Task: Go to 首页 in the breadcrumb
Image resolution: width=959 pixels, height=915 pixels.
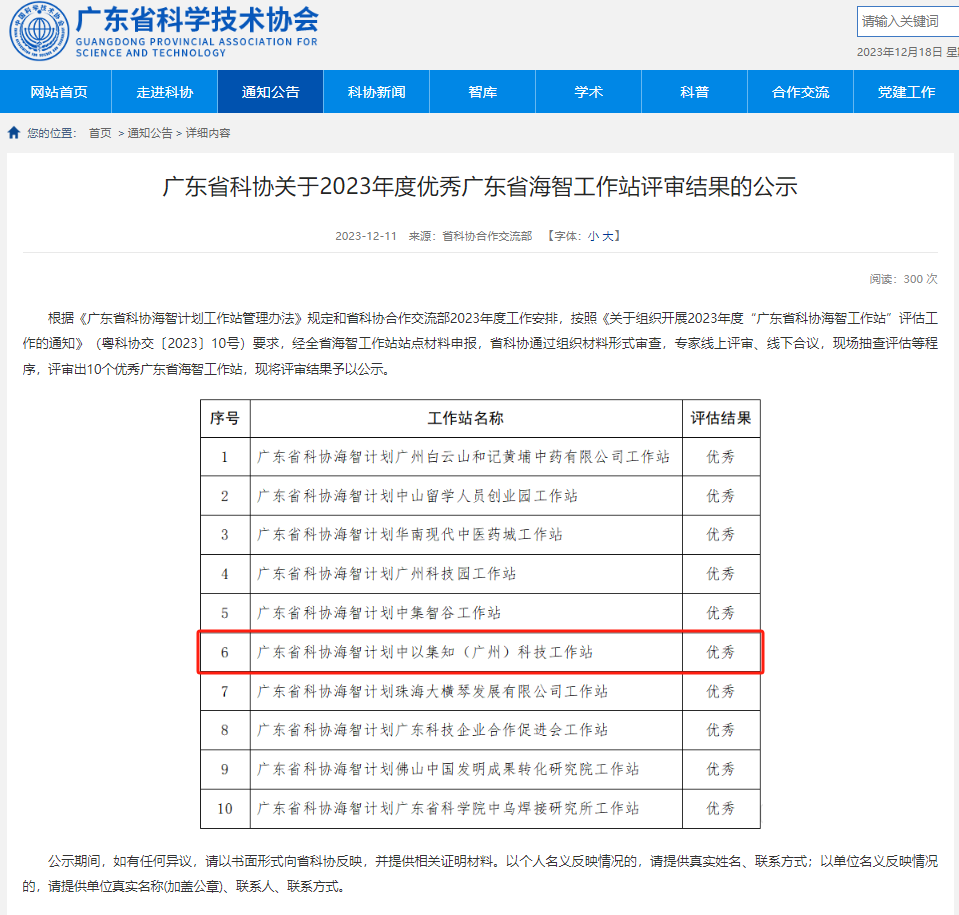Action: [x=100, y=133]
